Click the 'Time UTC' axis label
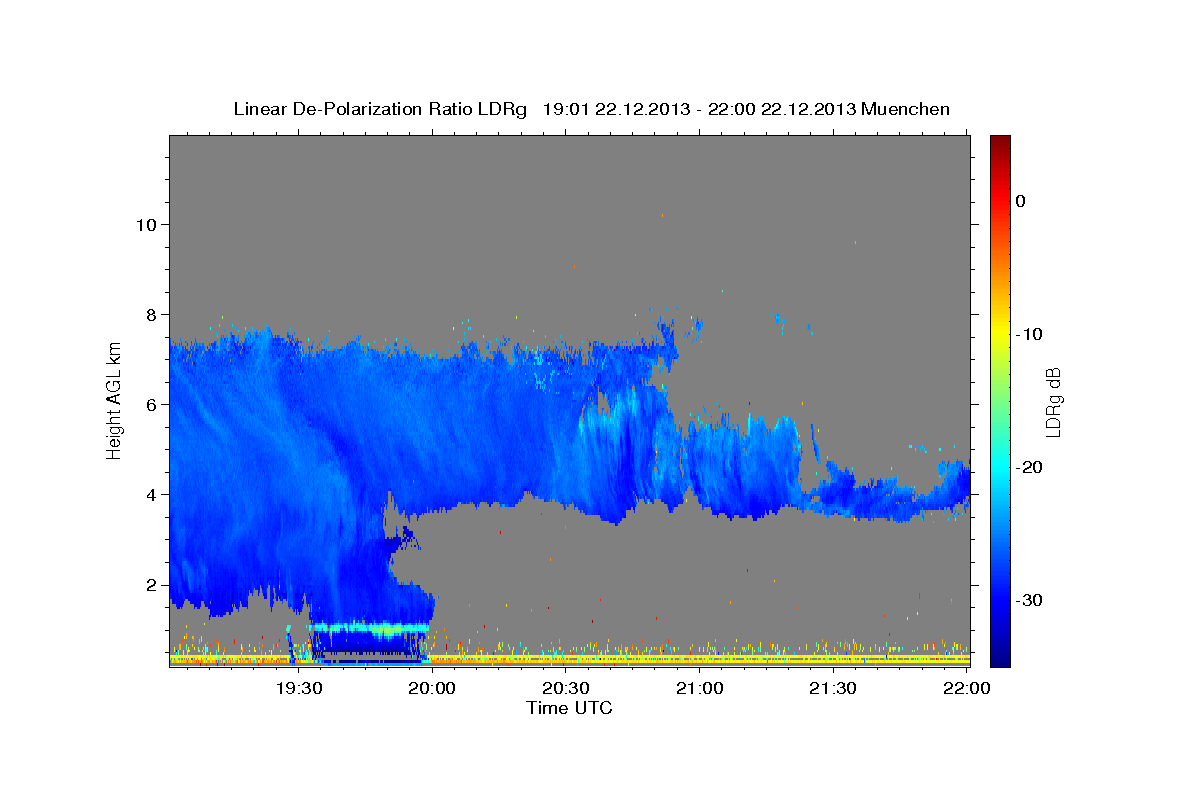 click(x=569, y=707)
